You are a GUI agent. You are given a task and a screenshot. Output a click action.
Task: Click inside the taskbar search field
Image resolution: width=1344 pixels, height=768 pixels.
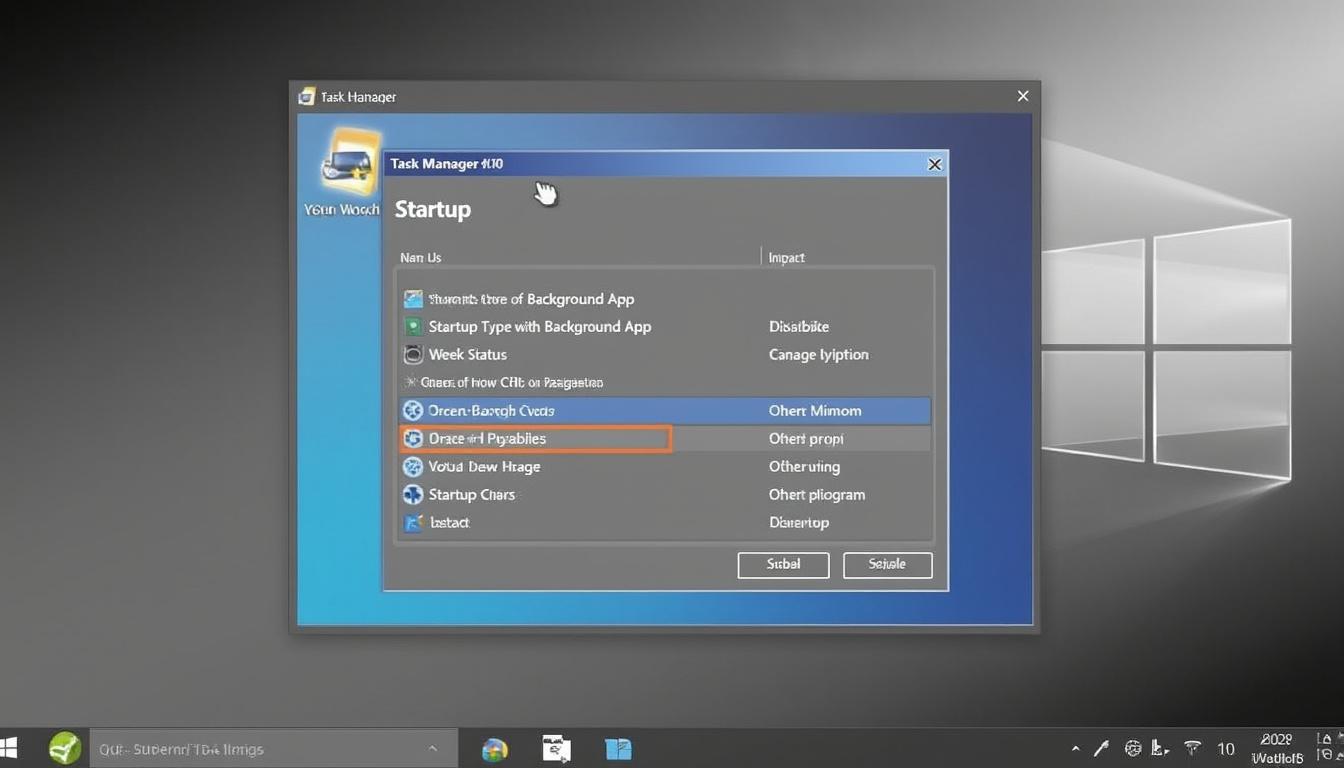tap(250, 747)
